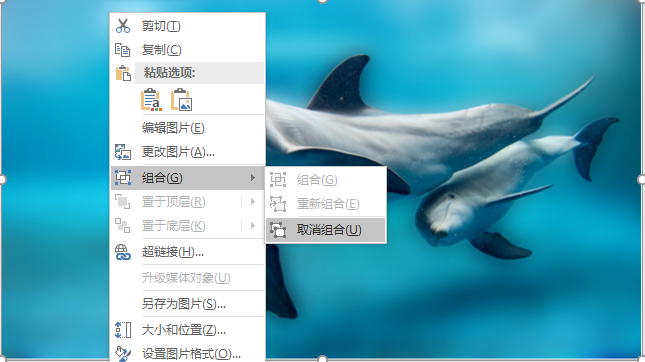Click the Copy icon beside 复制(C)
The height and width of the screenshot is (362, 645).
[123, 50]
